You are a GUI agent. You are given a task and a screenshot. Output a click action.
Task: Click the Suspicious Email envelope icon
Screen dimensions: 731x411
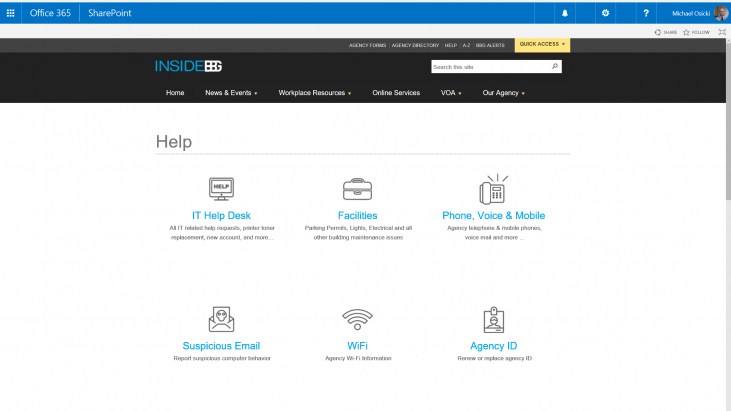[221, 319]
